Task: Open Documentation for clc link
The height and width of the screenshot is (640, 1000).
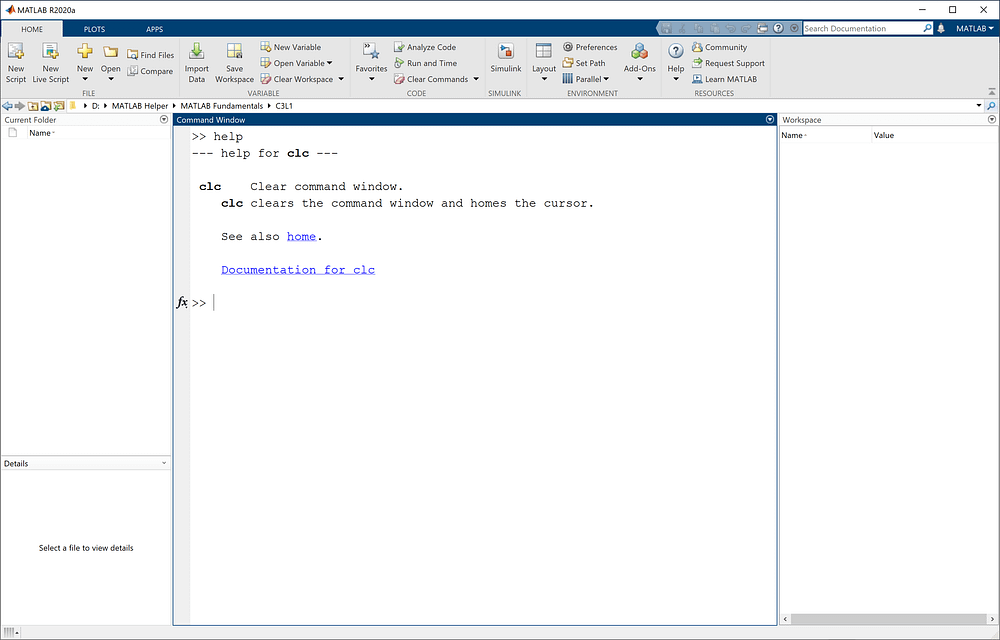Action: click(x=298, y=270)
